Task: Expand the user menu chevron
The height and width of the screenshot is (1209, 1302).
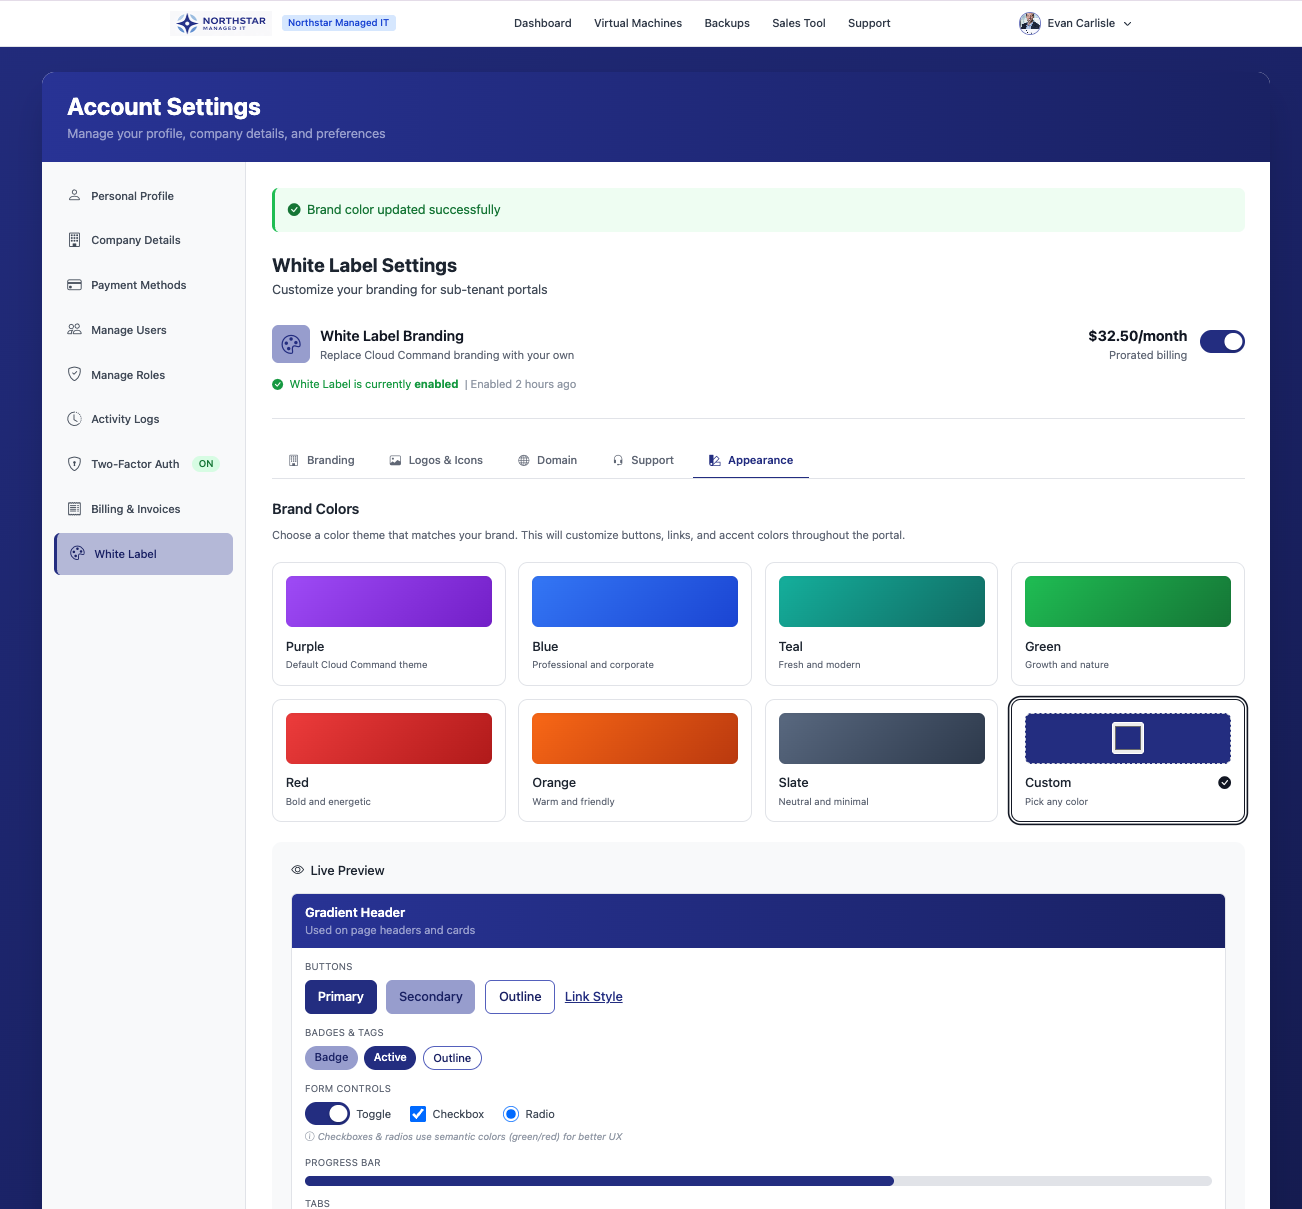Action: pyautogui.click(x=1128, y=23)
